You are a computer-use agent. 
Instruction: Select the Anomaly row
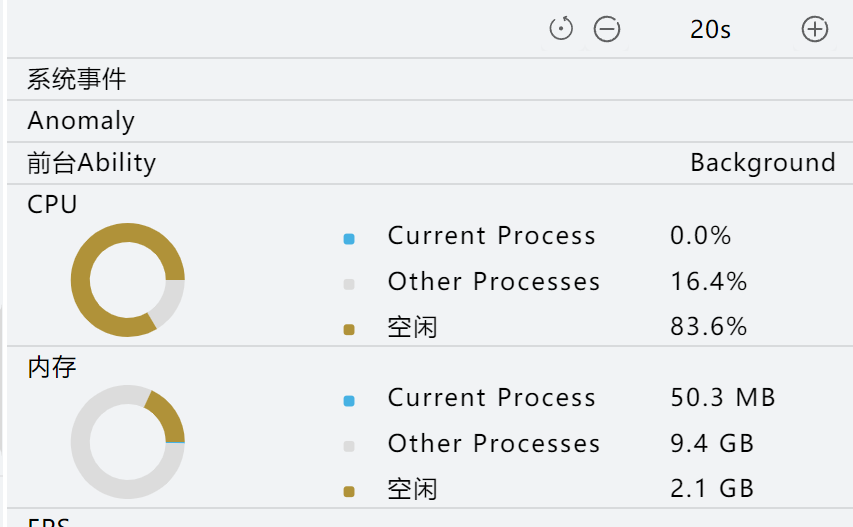click(430, 121)
